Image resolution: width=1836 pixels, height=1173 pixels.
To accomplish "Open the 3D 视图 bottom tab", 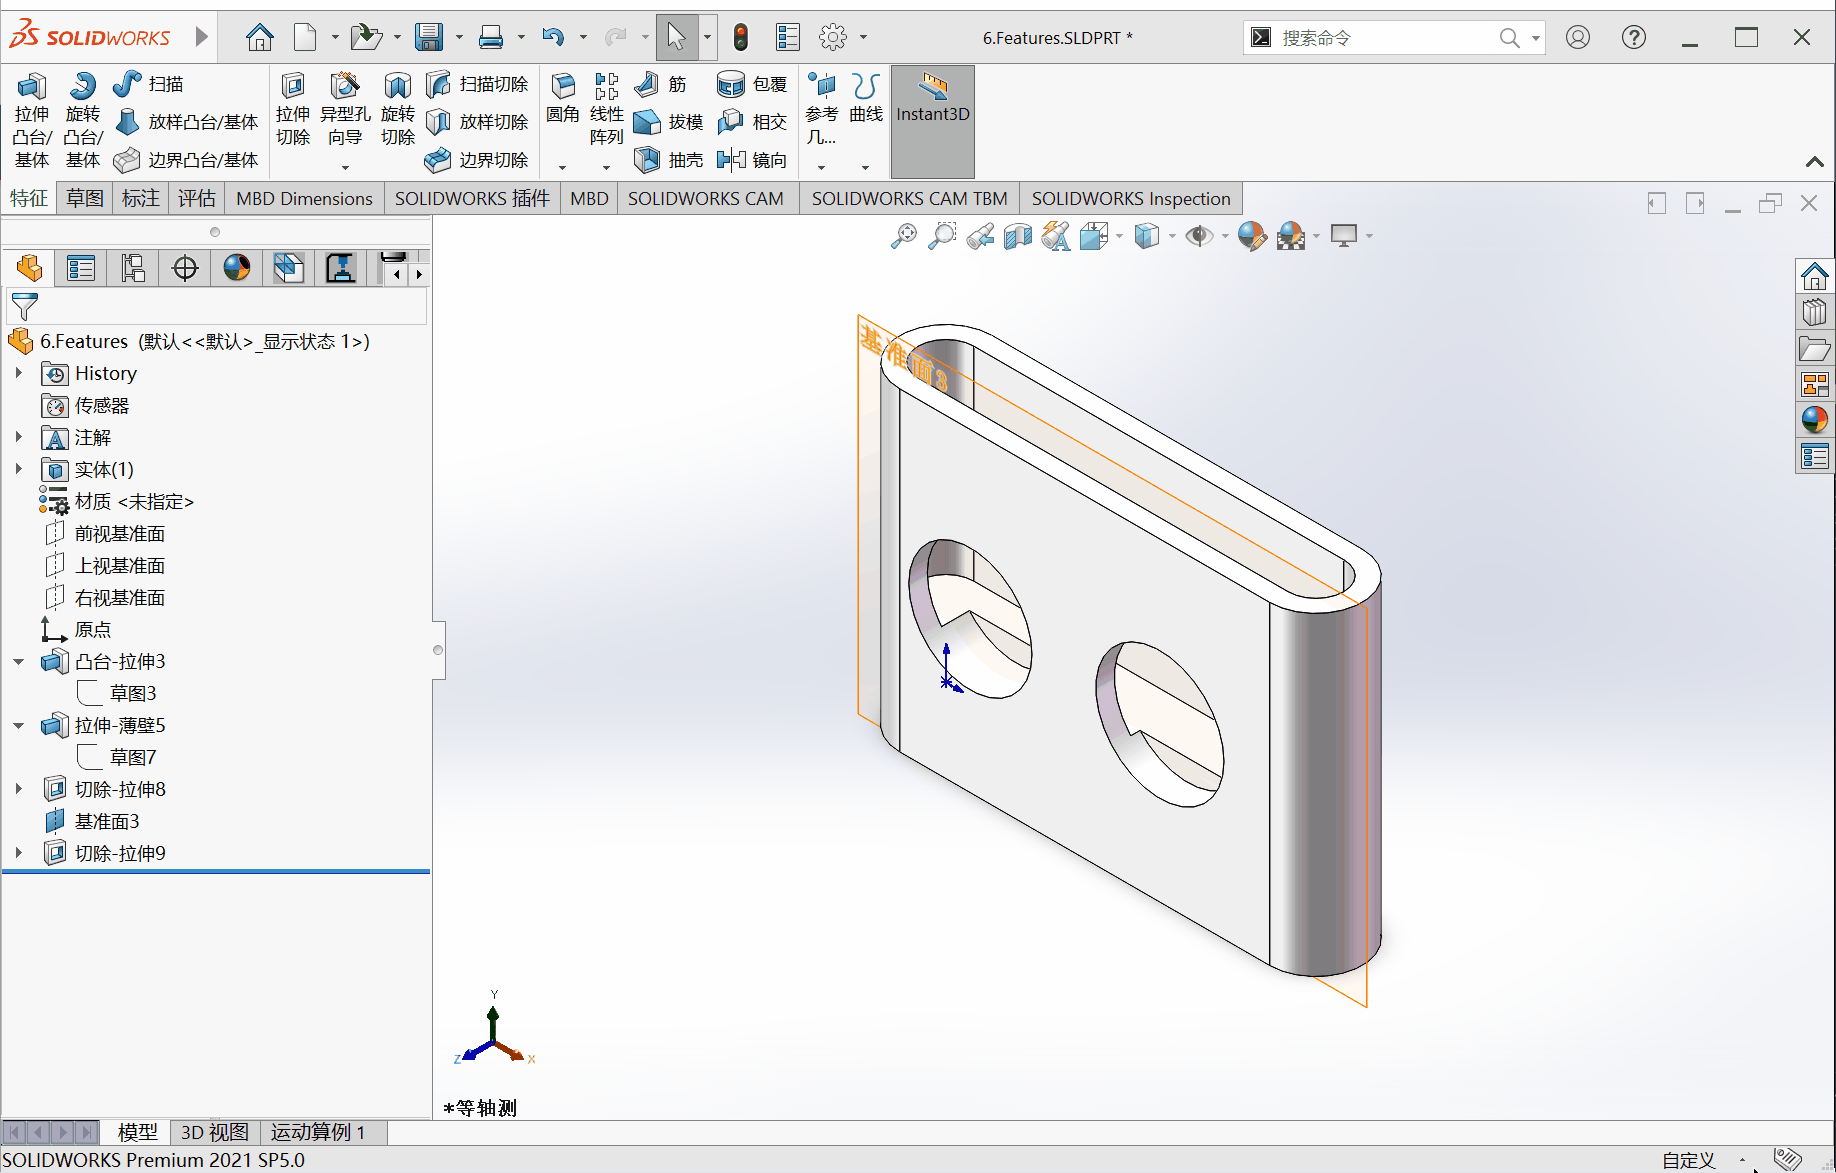I will 215,1132.
